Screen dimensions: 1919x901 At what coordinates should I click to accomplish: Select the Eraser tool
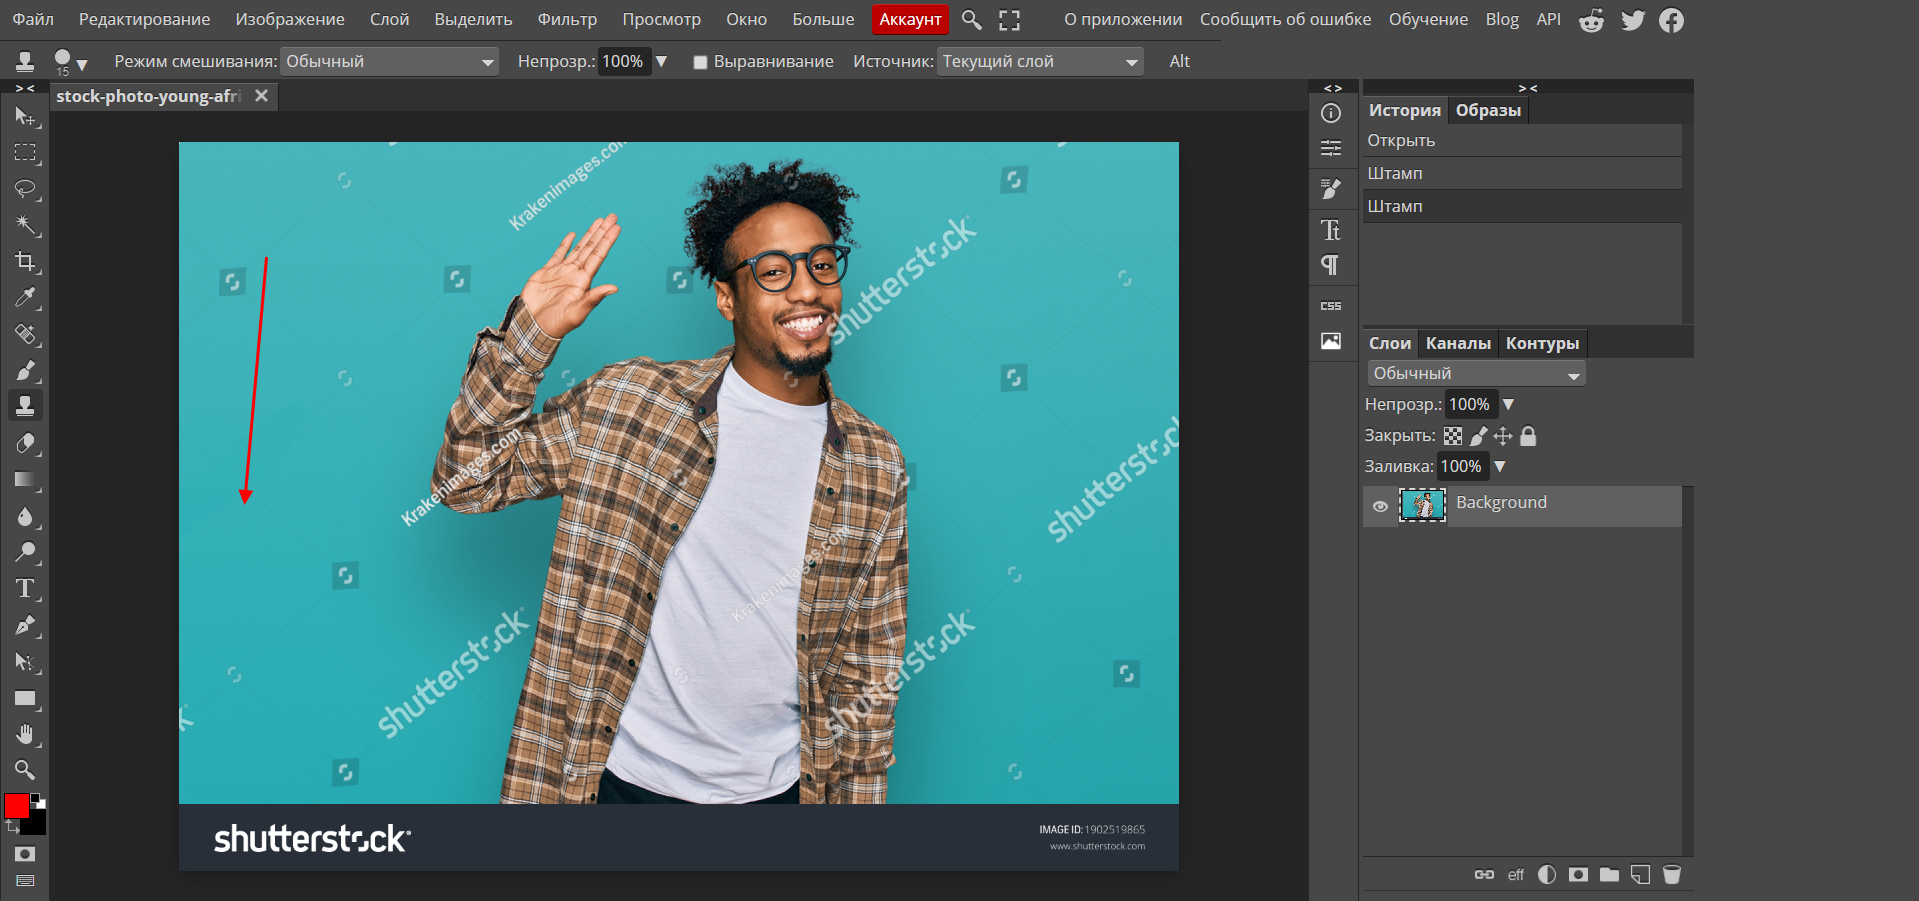click(x=25, y=443)
